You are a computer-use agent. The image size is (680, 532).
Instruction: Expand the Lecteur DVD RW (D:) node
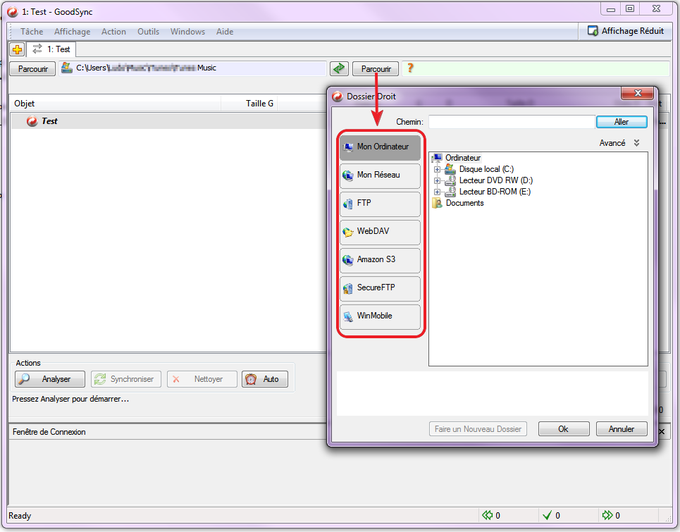(437, 180)
